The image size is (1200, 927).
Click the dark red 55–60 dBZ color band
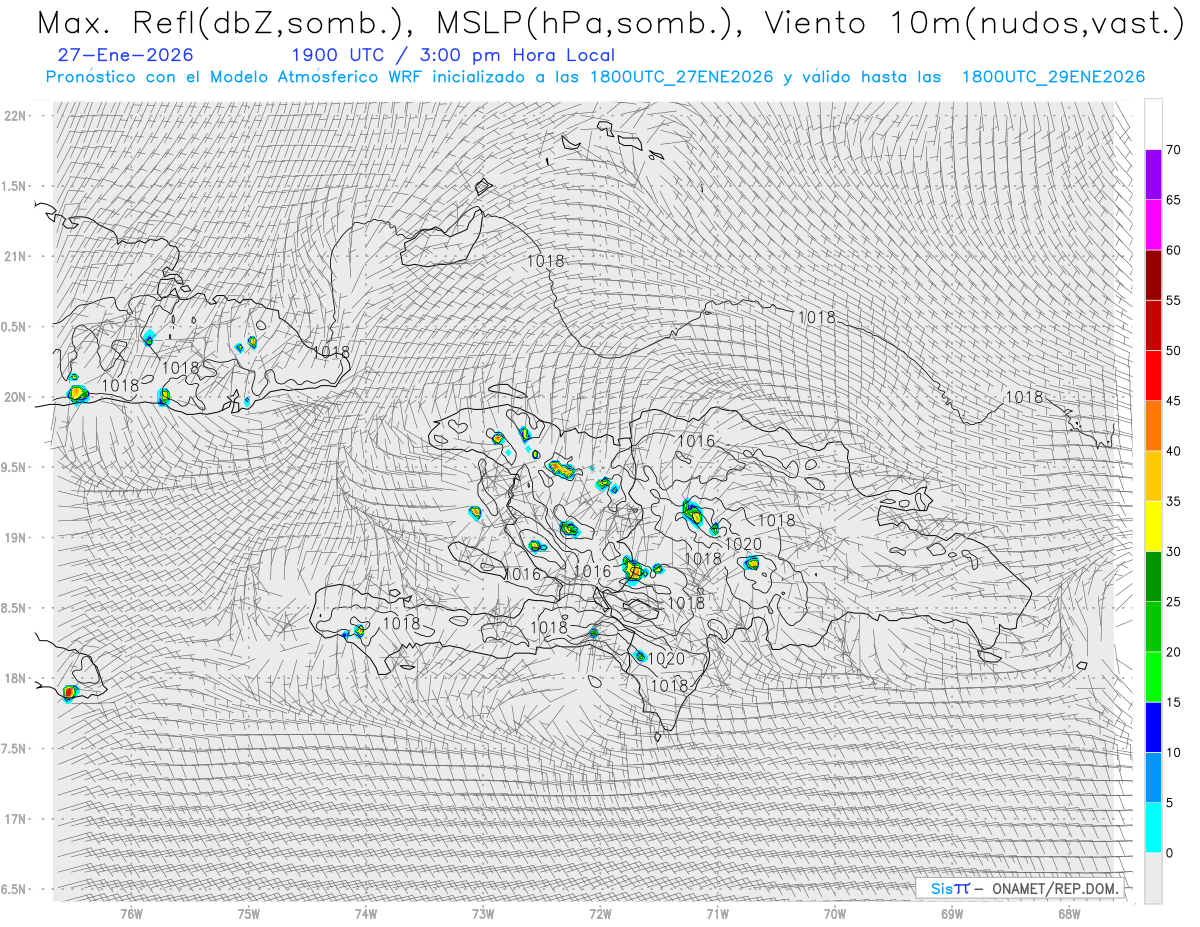coord(1153,275)
